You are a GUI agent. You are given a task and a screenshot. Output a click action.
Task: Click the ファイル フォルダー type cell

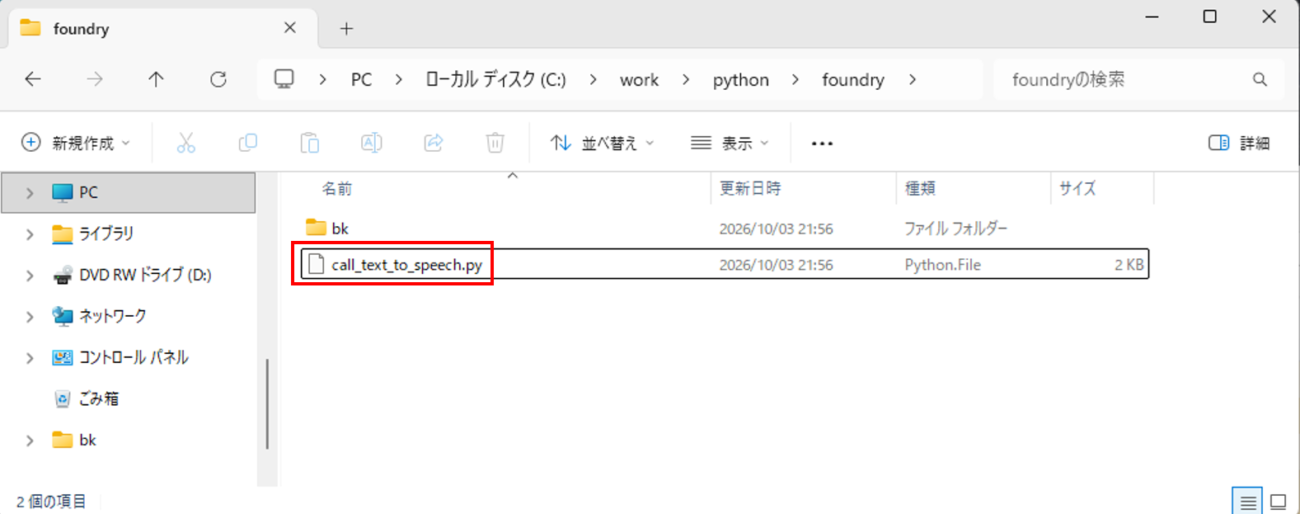pyautogui.click(x=956, y=229)
